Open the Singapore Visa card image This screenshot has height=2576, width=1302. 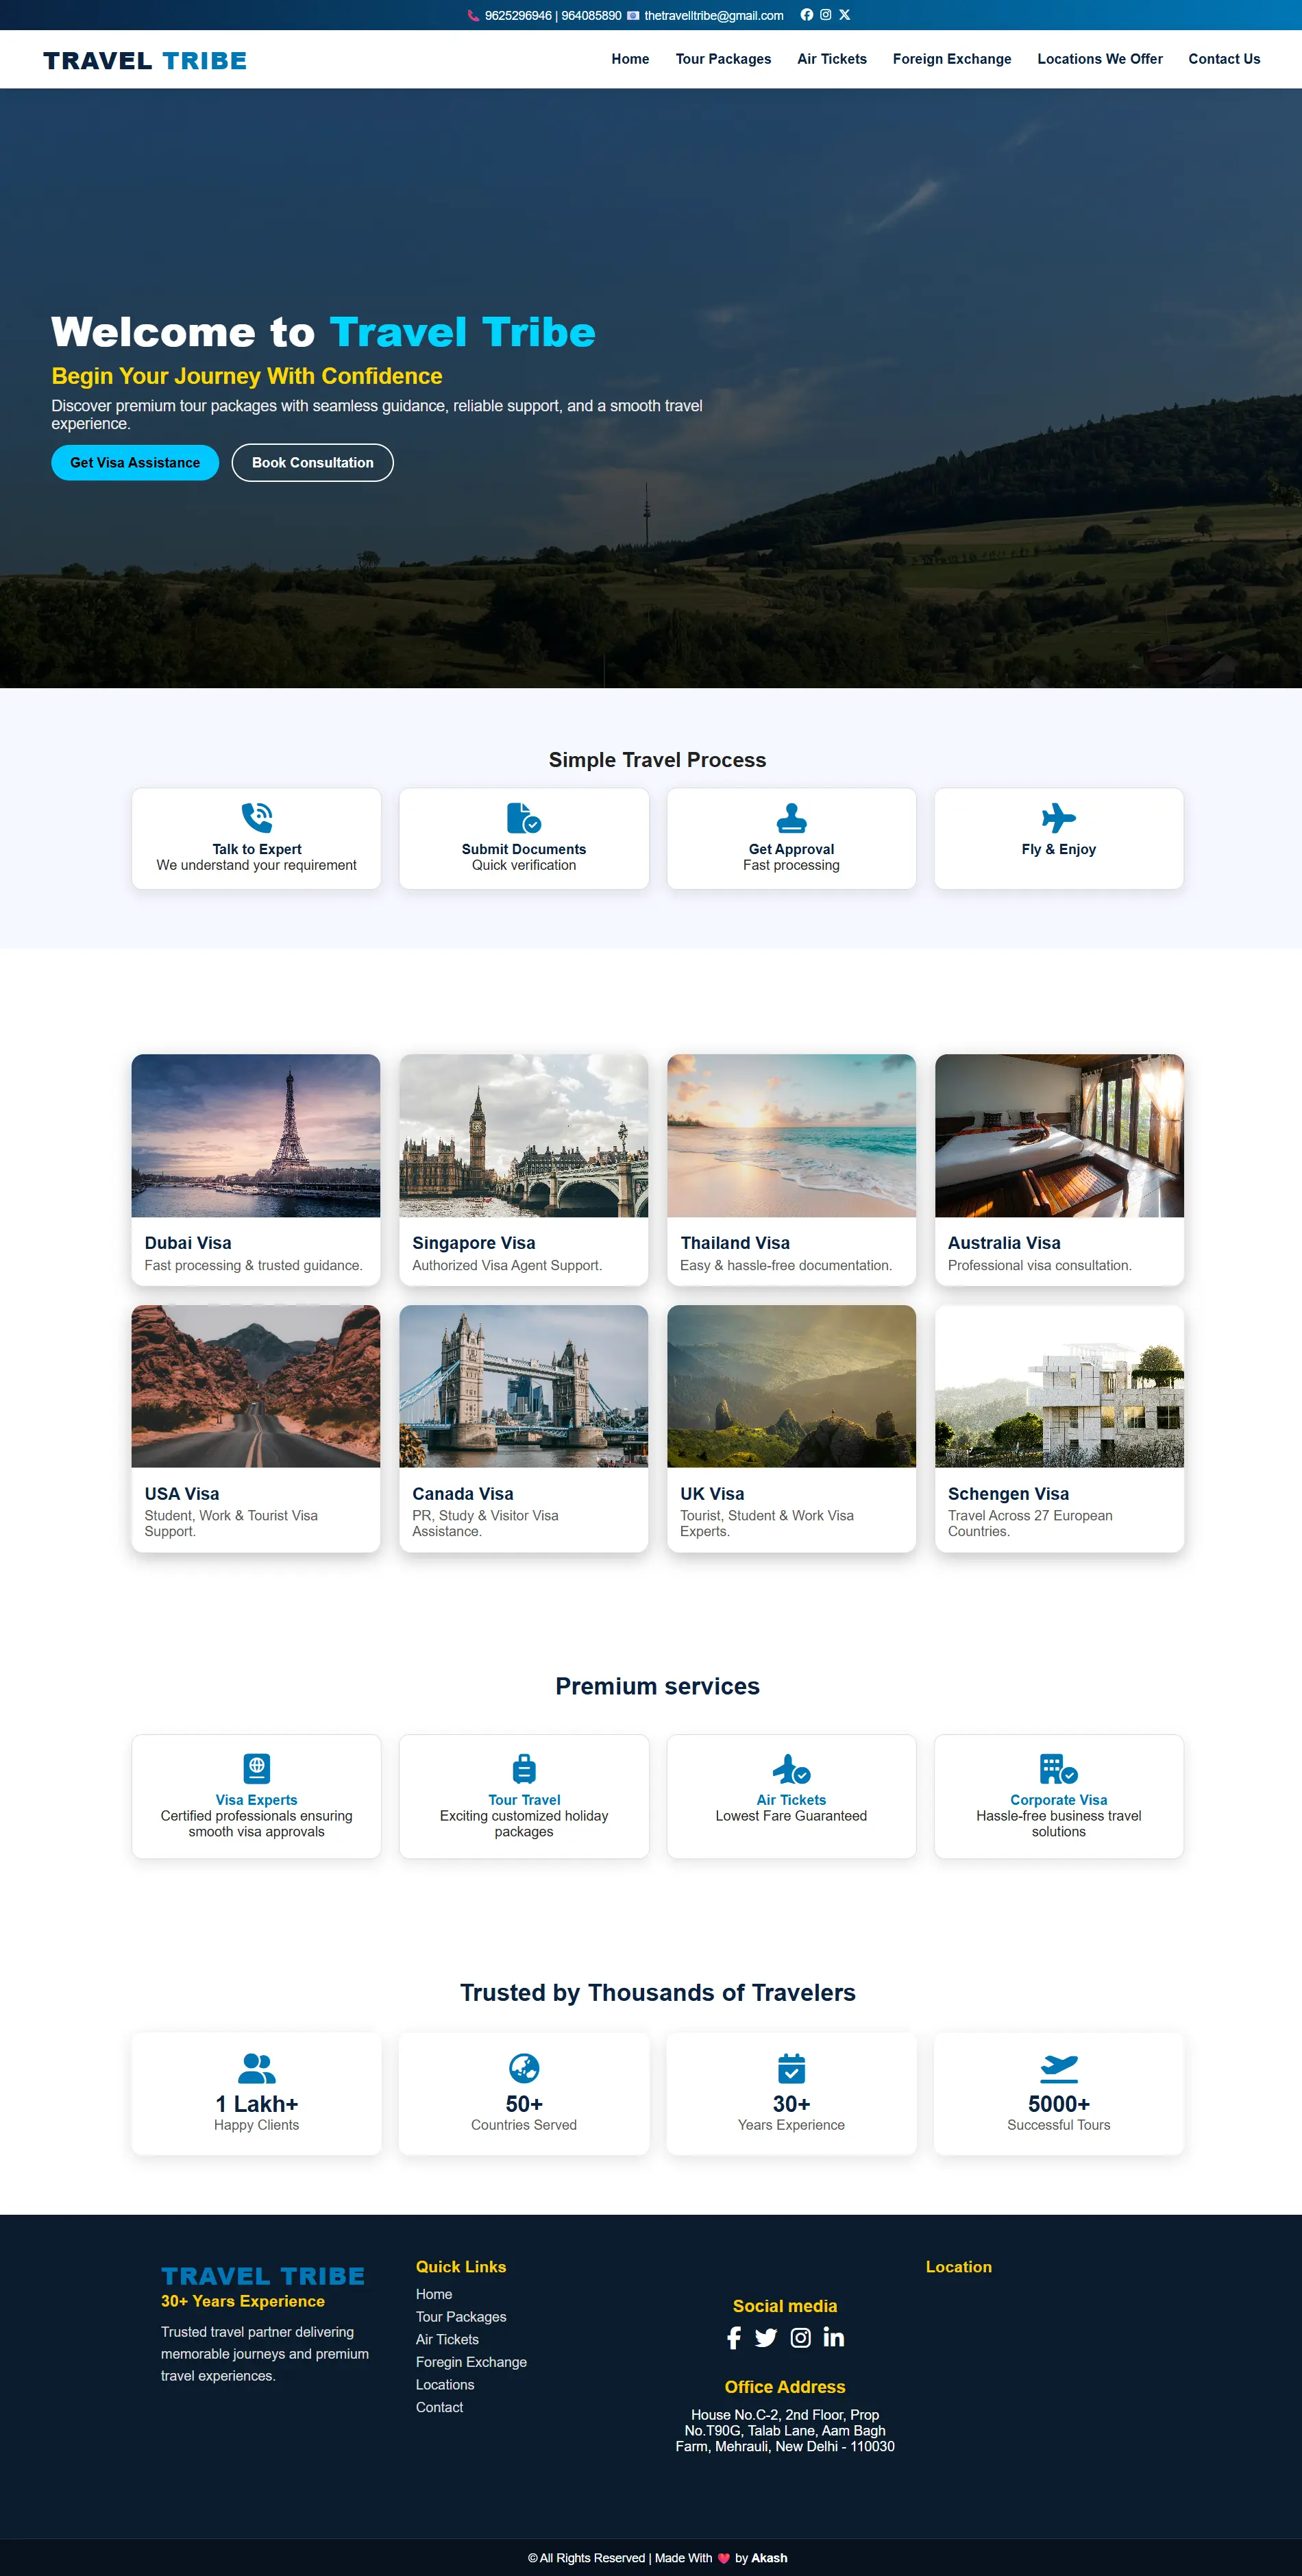[524, 1135]
